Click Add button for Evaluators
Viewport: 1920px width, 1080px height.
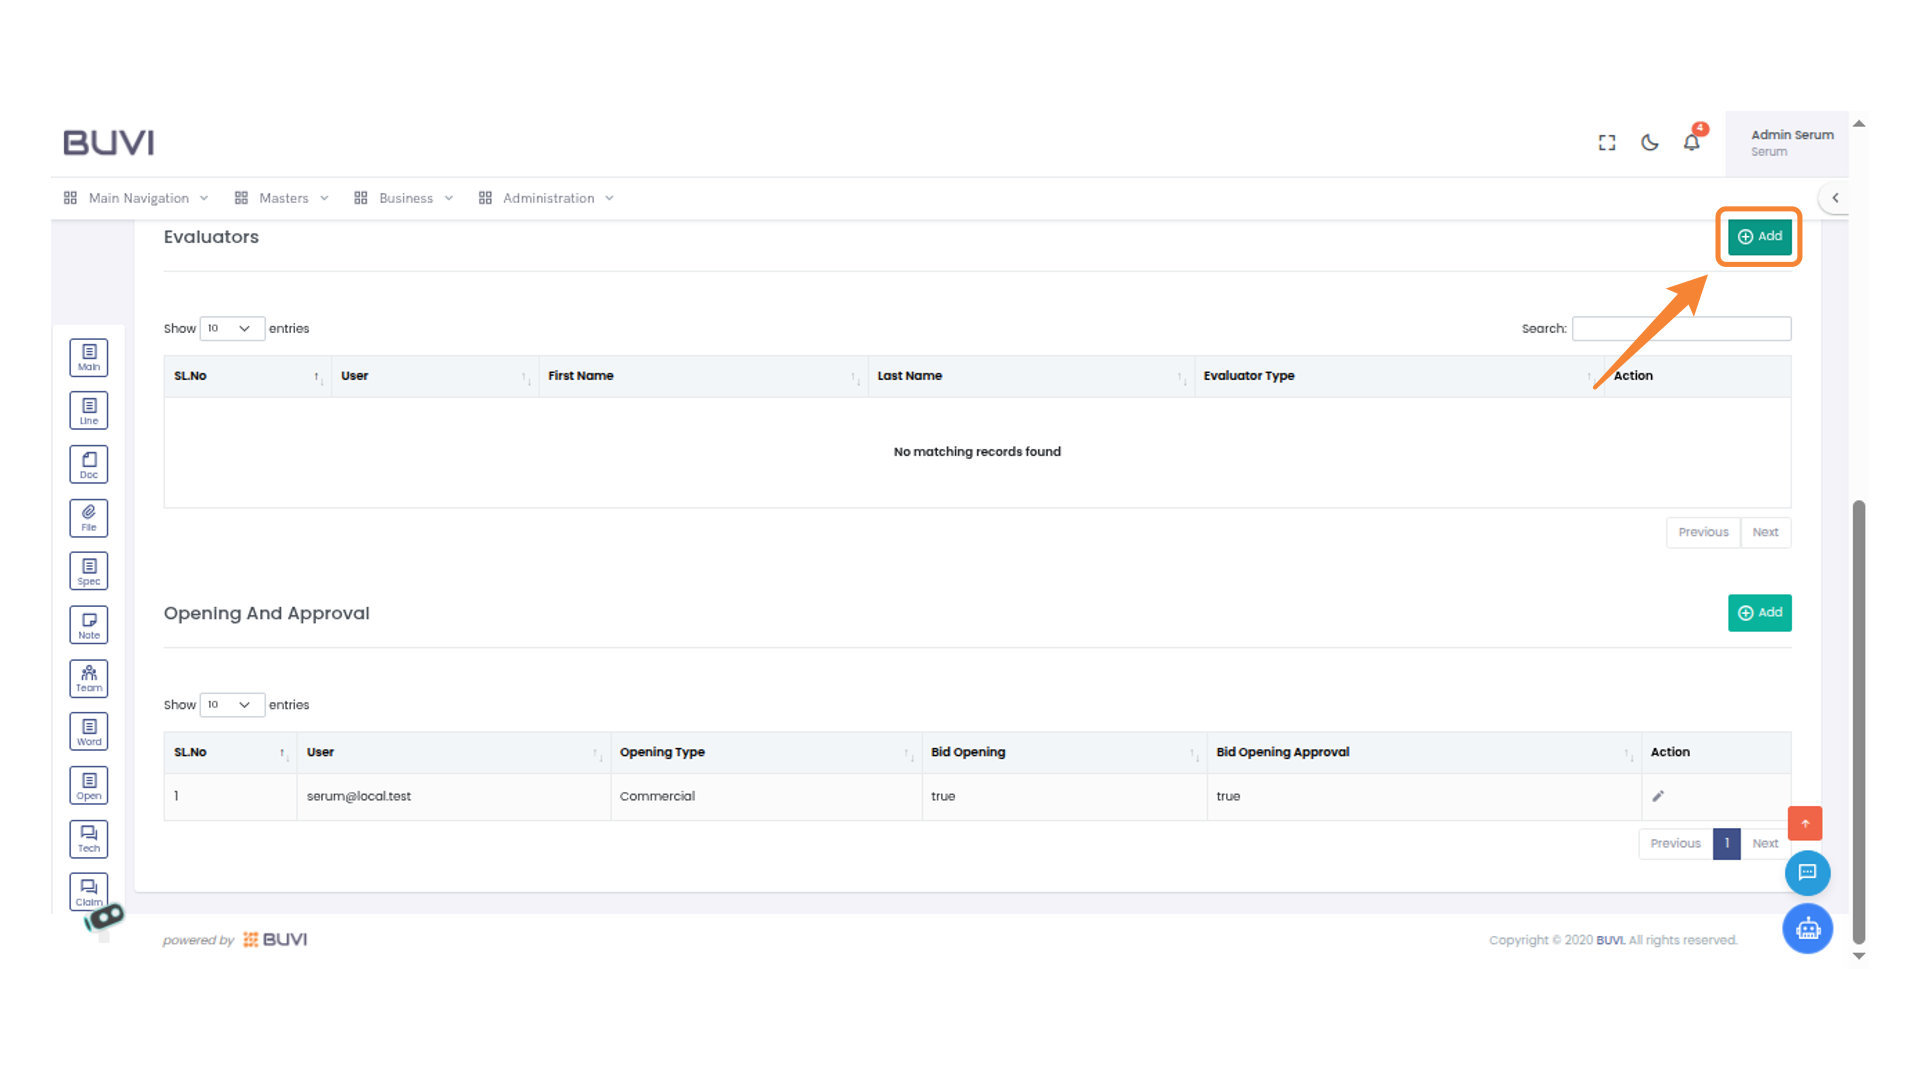click(1759, 237)
